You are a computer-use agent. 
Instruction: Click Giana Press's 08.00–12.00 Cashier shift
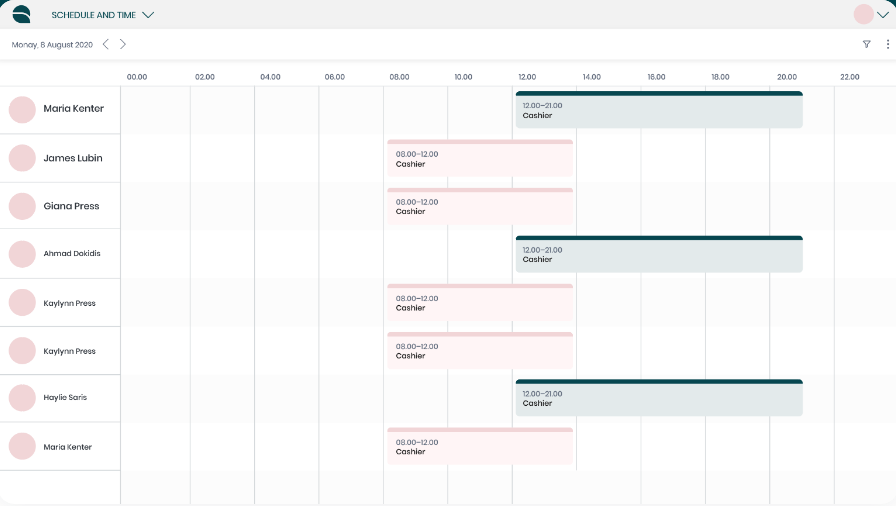pos(480,207)
